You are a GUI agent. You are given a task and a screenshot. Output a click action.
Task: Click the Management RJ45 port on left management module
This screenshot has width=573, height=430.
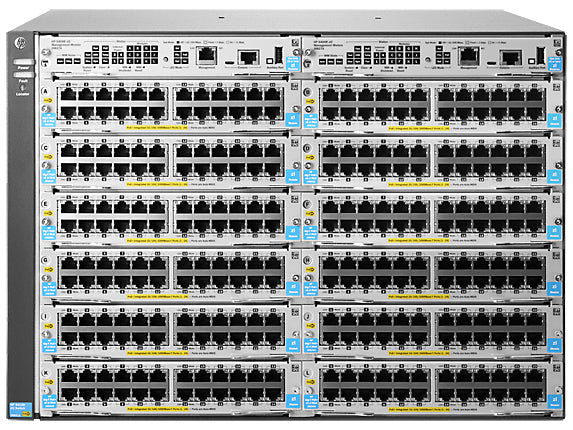coord(207,55)
